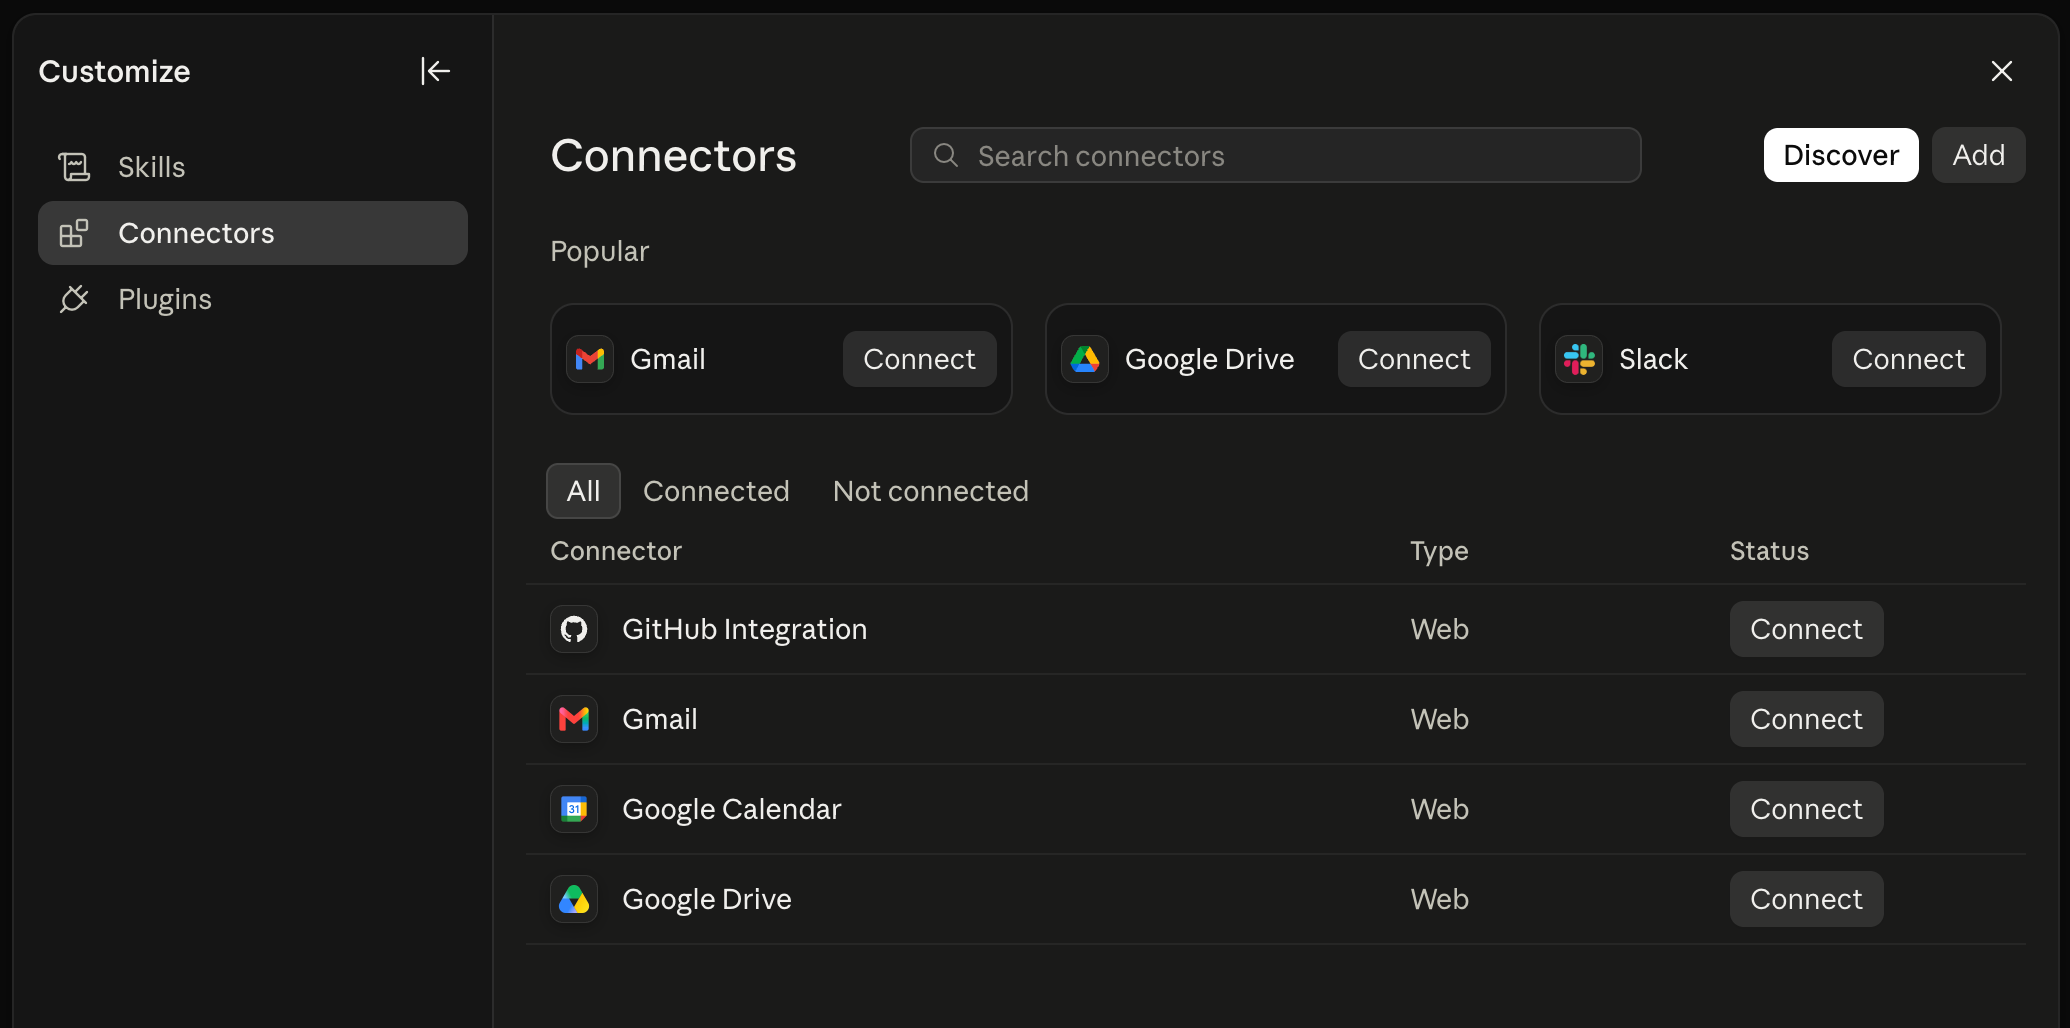Connect Google Drive in the table row
This screenshot has height=1028, width=2070.
pyautogui.click(x=1806, y=899)
